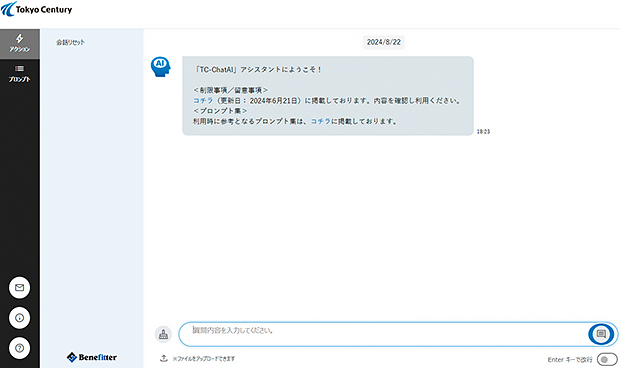Click the send message button

[601, 334]
